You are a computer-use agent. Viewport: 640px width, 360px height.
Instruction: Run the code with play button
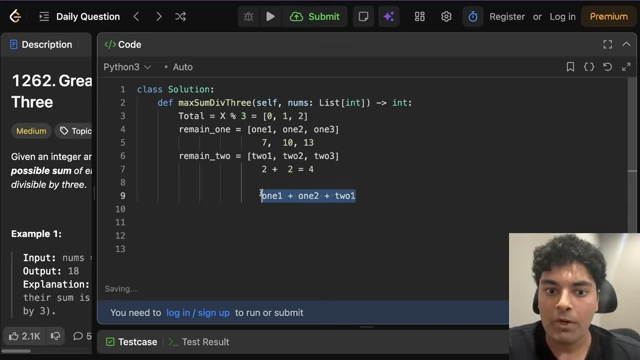[x=270, y=17]
